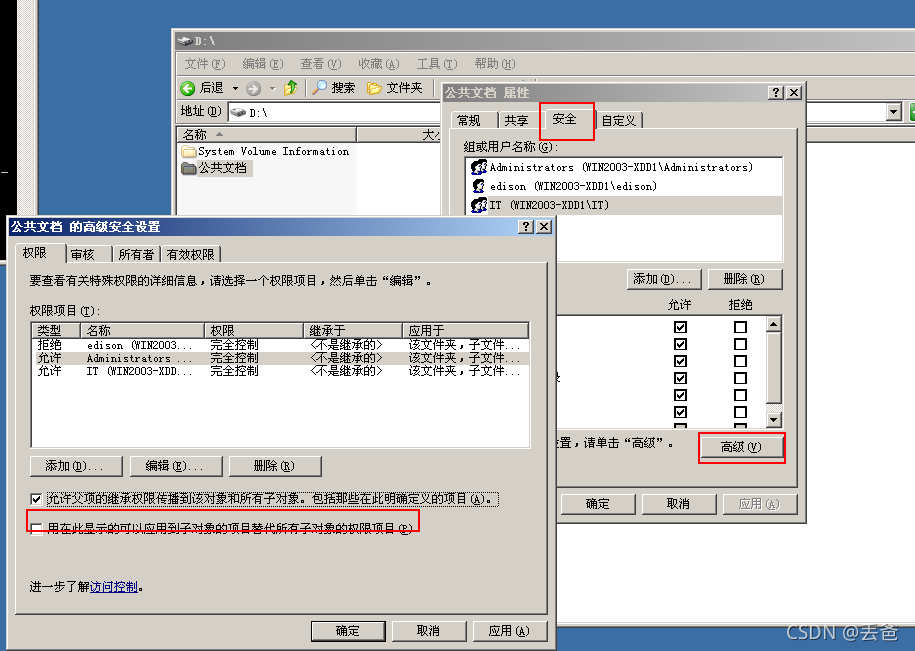Open the address bar dropdown arrow
The image size is (915, 651).
[x=893, y=112]
